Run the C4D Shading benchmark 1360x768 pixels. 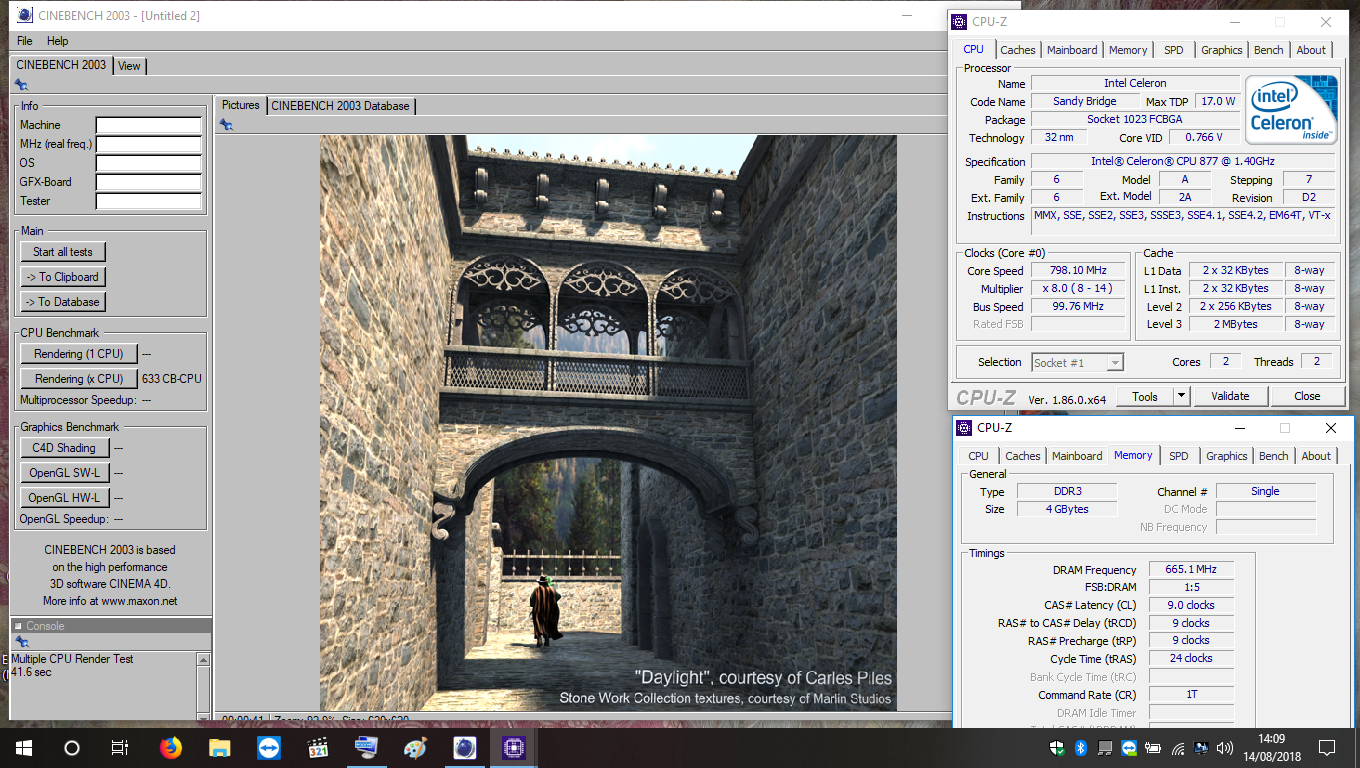click(64, 448)
